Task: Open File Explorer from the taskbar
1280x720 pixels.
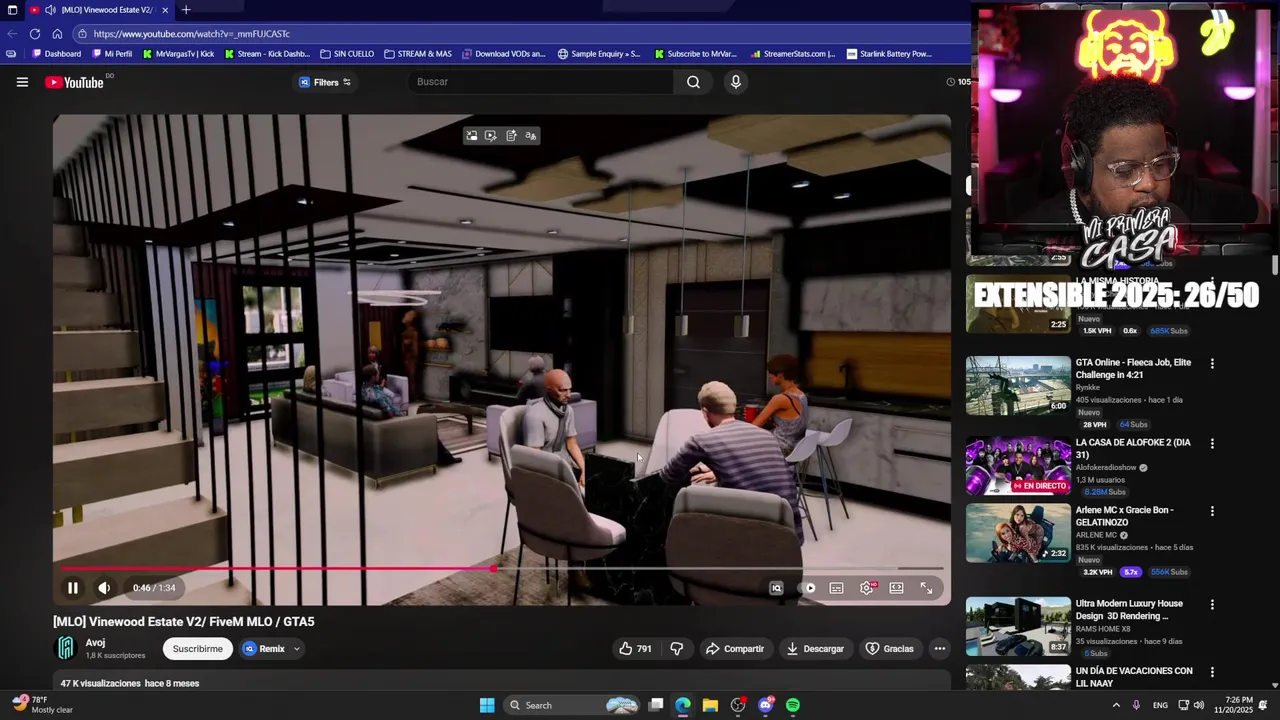Action: [710, 705]
